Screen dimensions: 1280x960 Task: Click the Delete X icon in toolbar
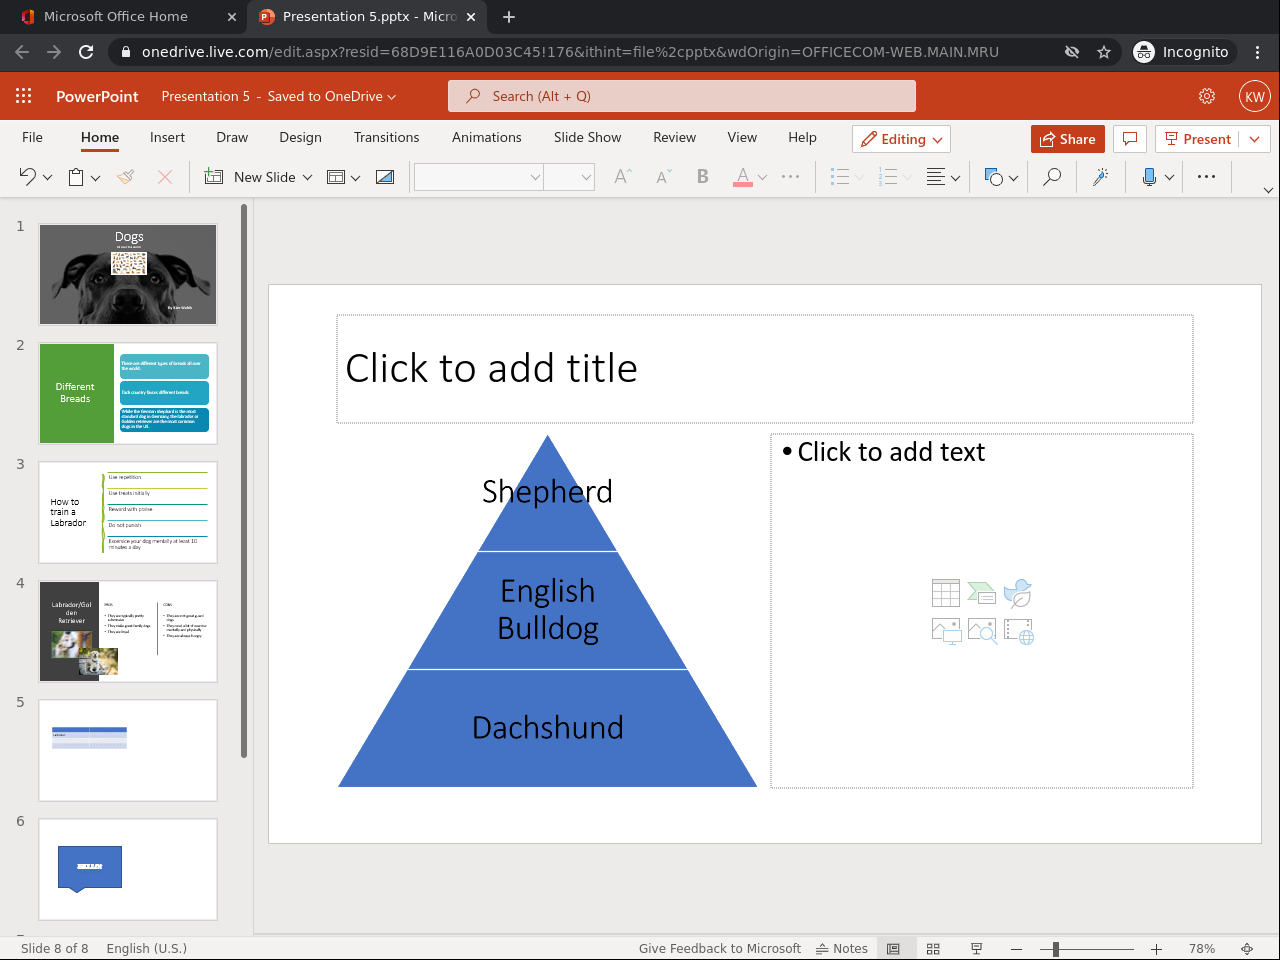[165, 177]
